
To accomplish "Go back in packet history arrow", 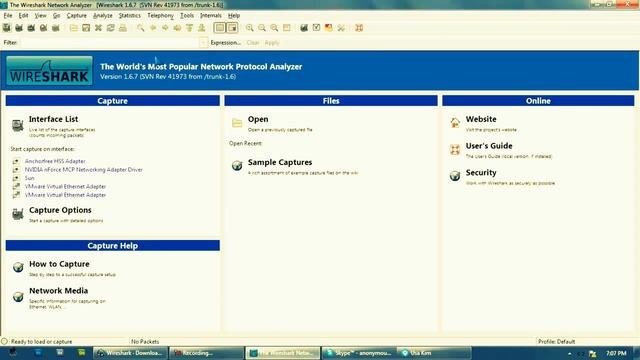I will tap(153, 28).
